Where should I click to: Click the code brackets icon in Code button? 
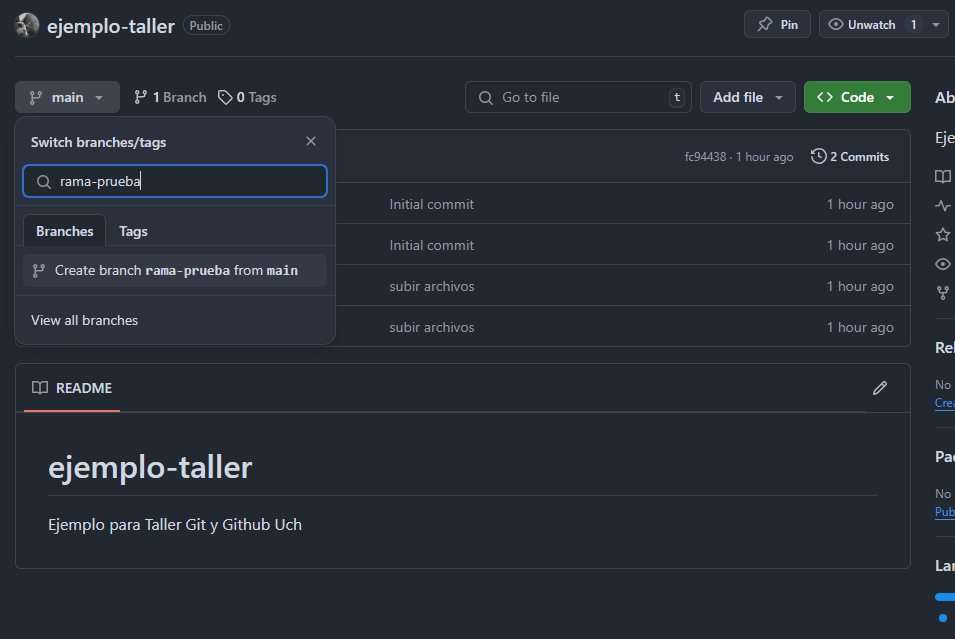click(x=825, y=97)
